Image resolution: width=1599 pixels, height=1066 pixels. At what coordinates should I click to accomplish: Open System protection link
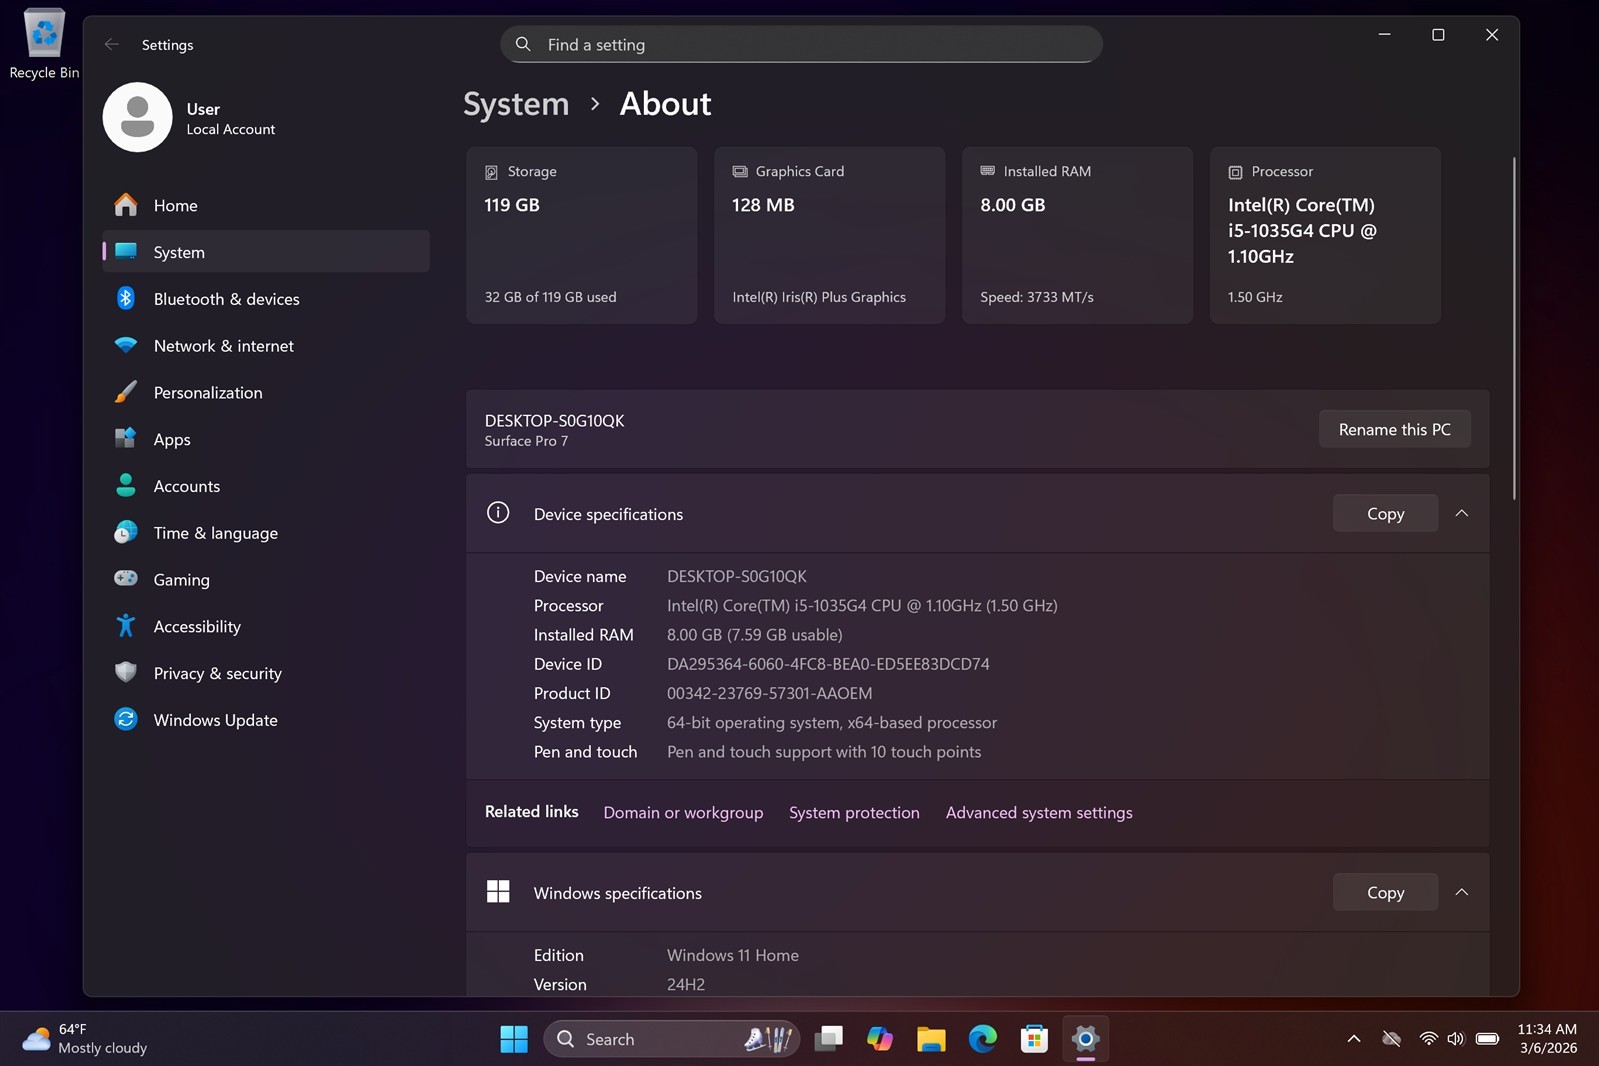pyautogui.click(x=854, y=812)
